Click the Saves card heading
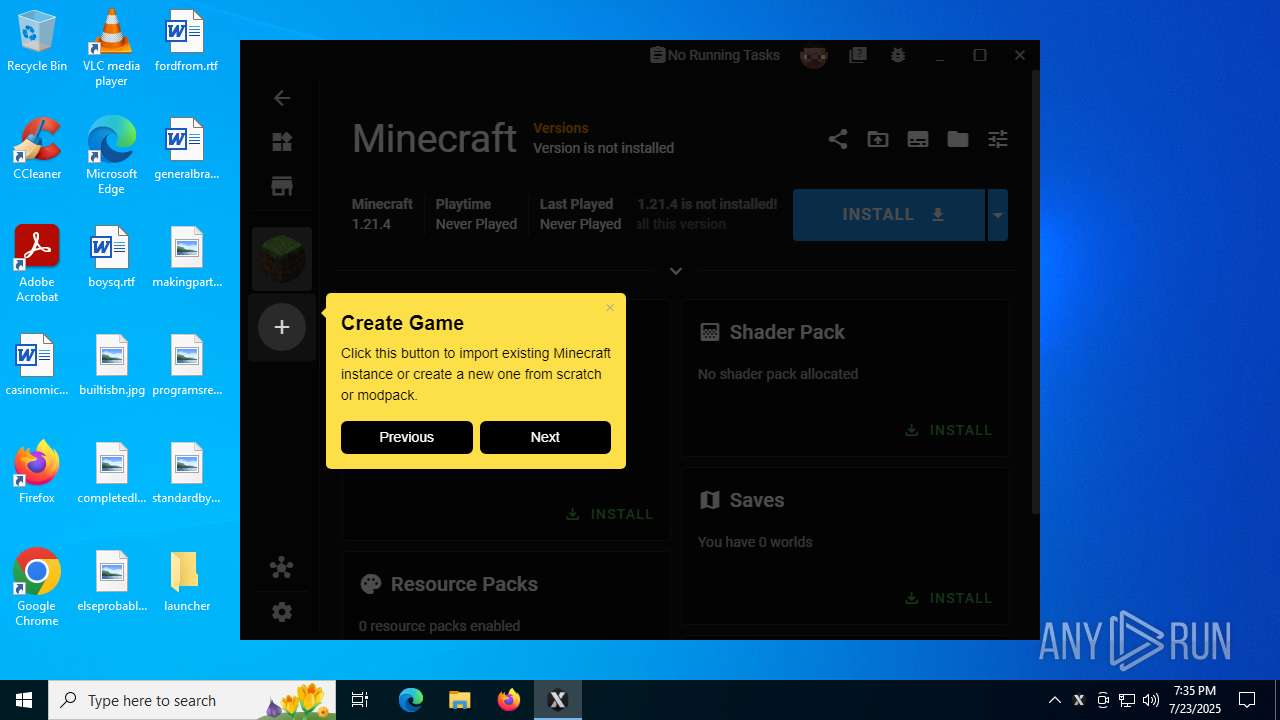This screenshot has height=720, width=1280. pos(757,500)
